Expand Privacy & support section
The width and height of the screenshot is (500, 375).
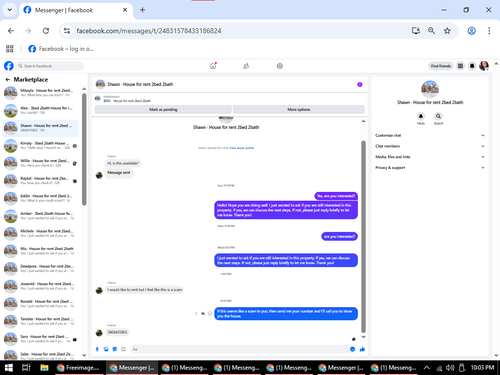(430, 168)
